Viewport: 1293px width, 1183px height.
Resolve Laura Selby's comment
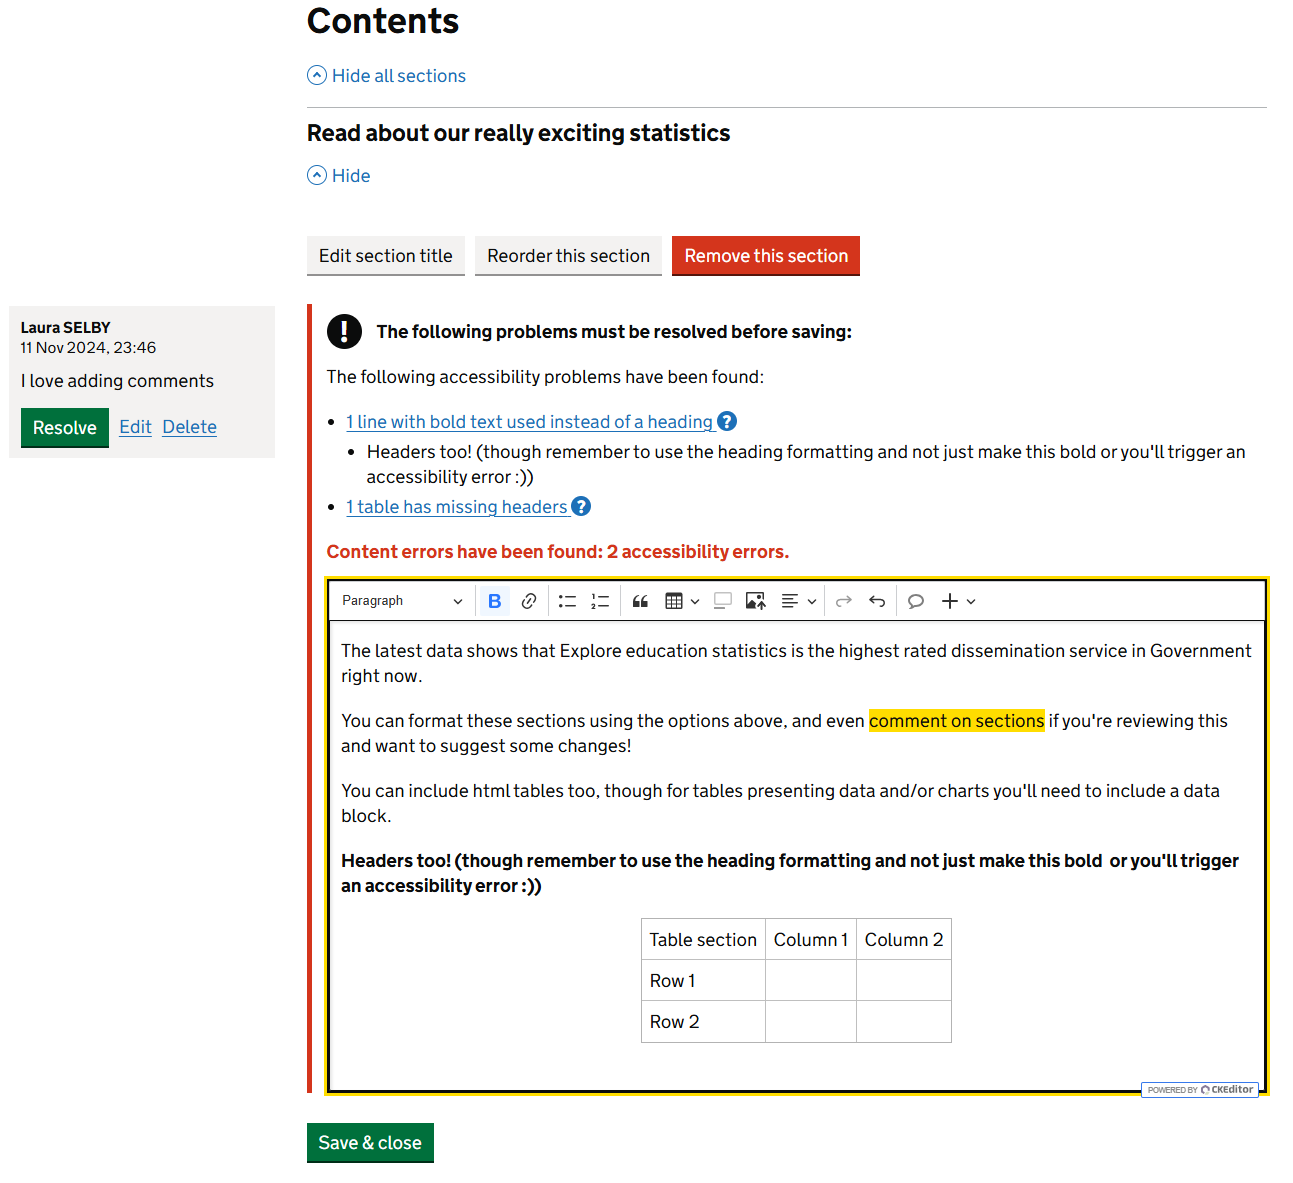point(65,428)
